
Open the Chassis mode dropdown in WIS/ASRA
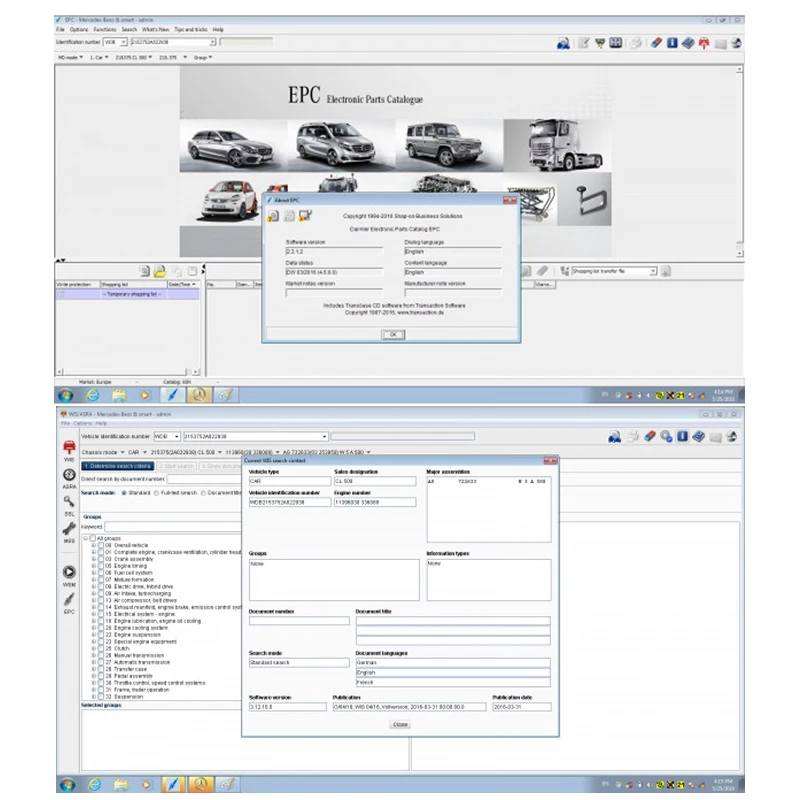103,452
